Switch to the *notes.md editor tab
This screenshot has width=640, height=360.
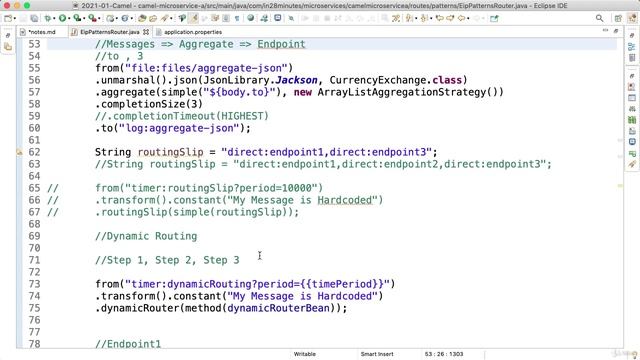[x=42, y=32]
